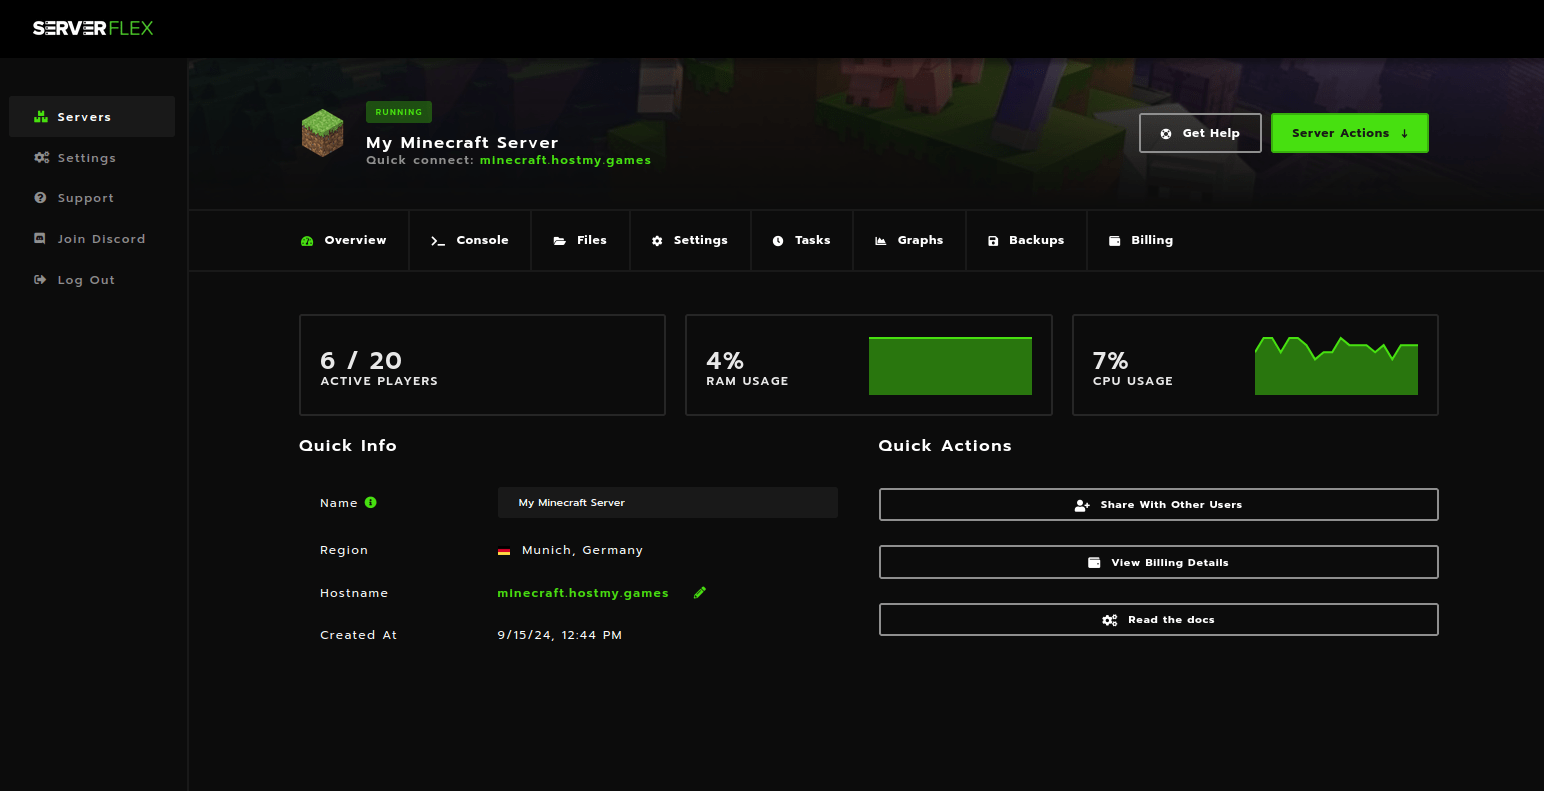
Task: Open Settings in the sidebar
Action: tap(92, 158)
